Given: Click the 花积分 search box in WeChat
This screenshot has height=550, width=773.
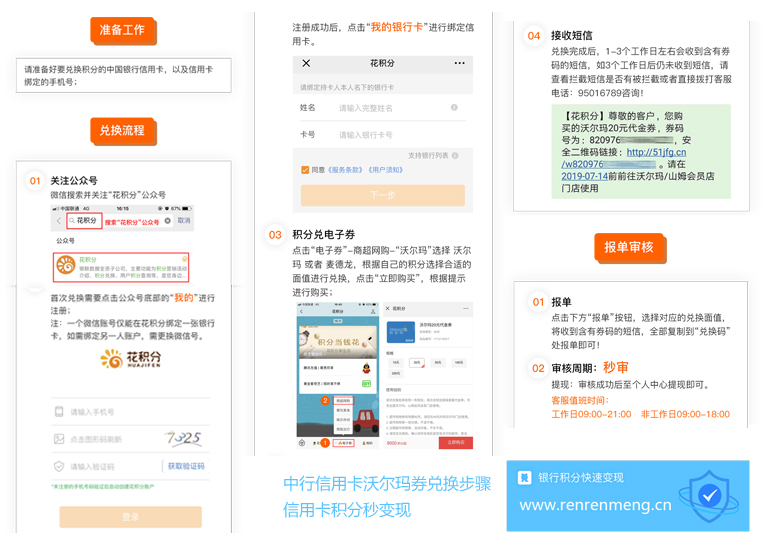Looking at the screenshot, I should click(84, 221).
